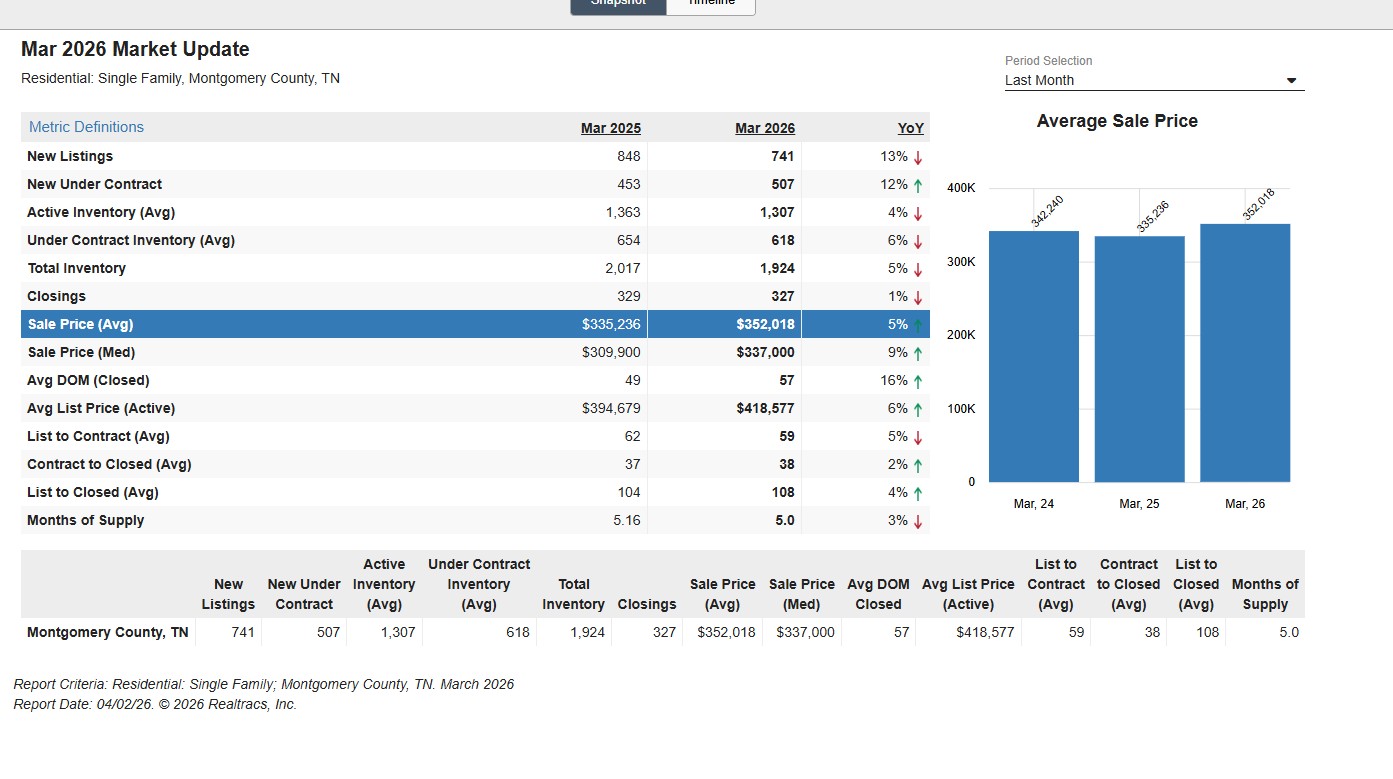Click the down arrow in List to Contract row

(918, 437)
